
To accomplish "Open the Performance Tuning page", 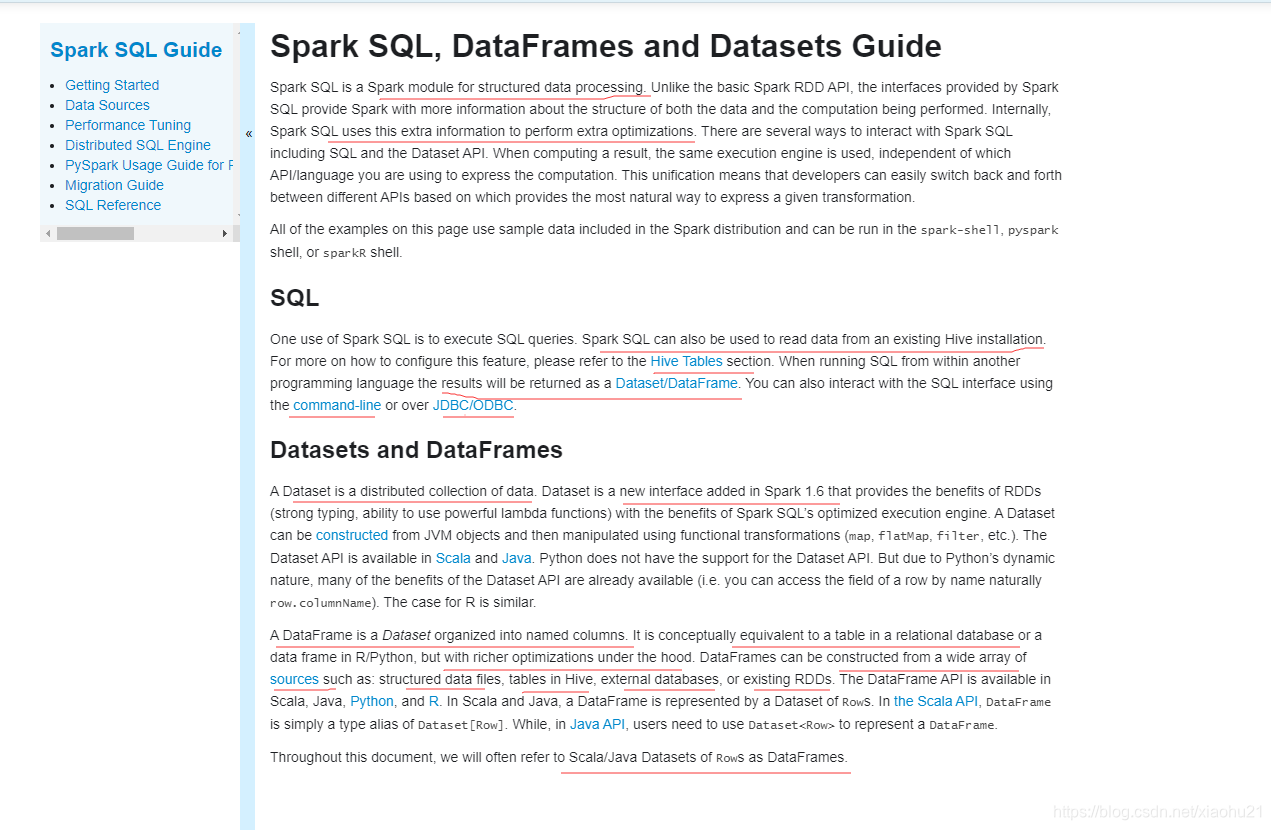I will (x=128, y=125).
